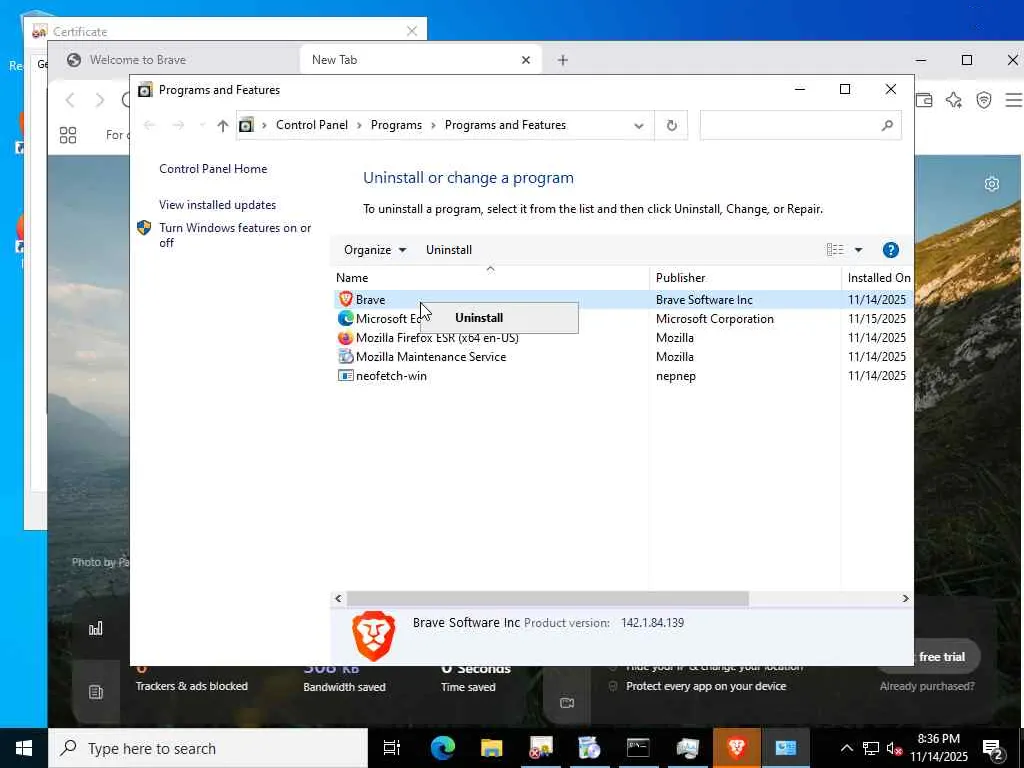Click Control Panel in the breadcrumb
This screenshot has width=1024, height=768.
[x=312, y=125]
